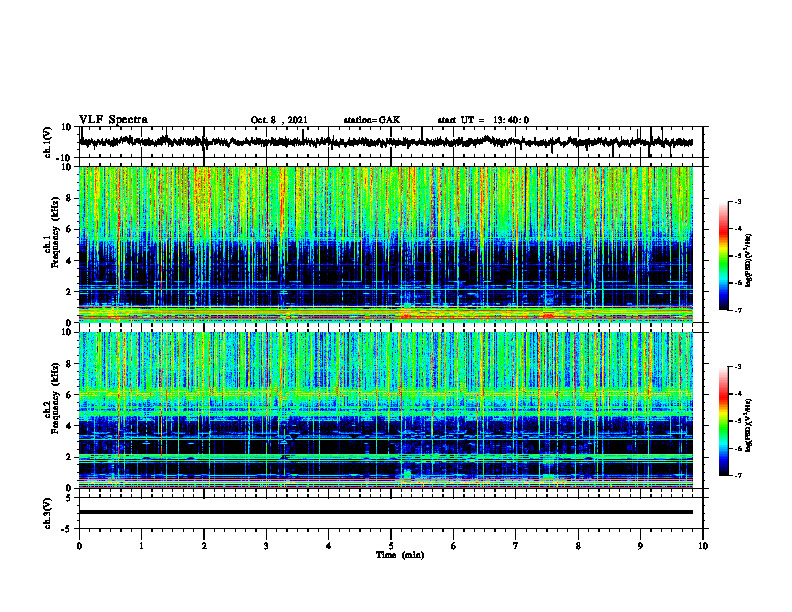This screenshot has height=612, width=792.
Task: Click the 'ch.3(V)' axis label
Action: (x=48, y=513)
